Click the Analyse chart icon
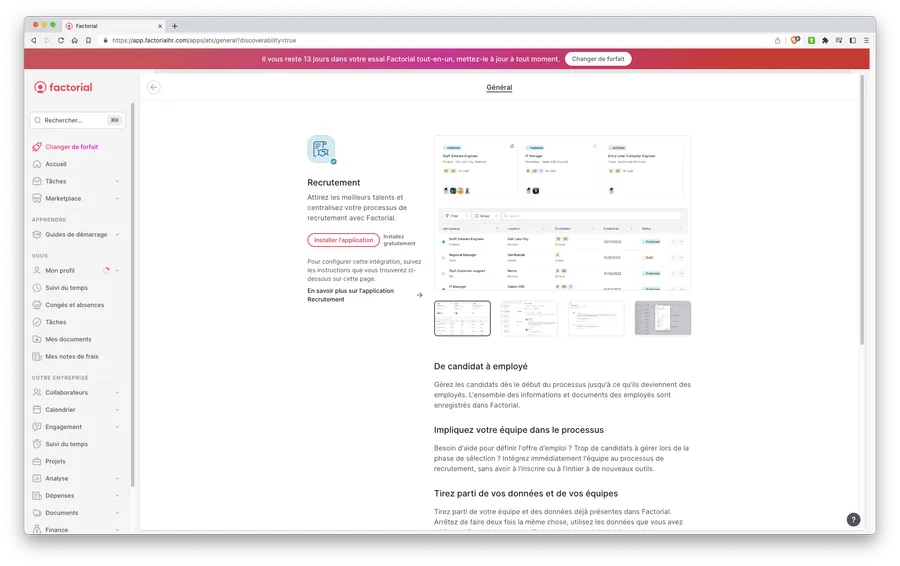Screen dimensions: 900x566 pos(37,479)
